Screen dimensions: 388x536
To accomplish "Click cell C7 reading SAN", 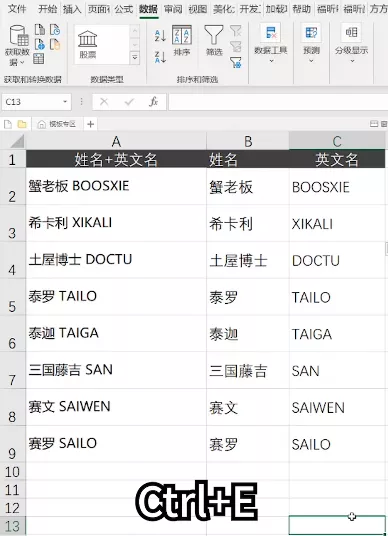I will click(x=337, y=370).
